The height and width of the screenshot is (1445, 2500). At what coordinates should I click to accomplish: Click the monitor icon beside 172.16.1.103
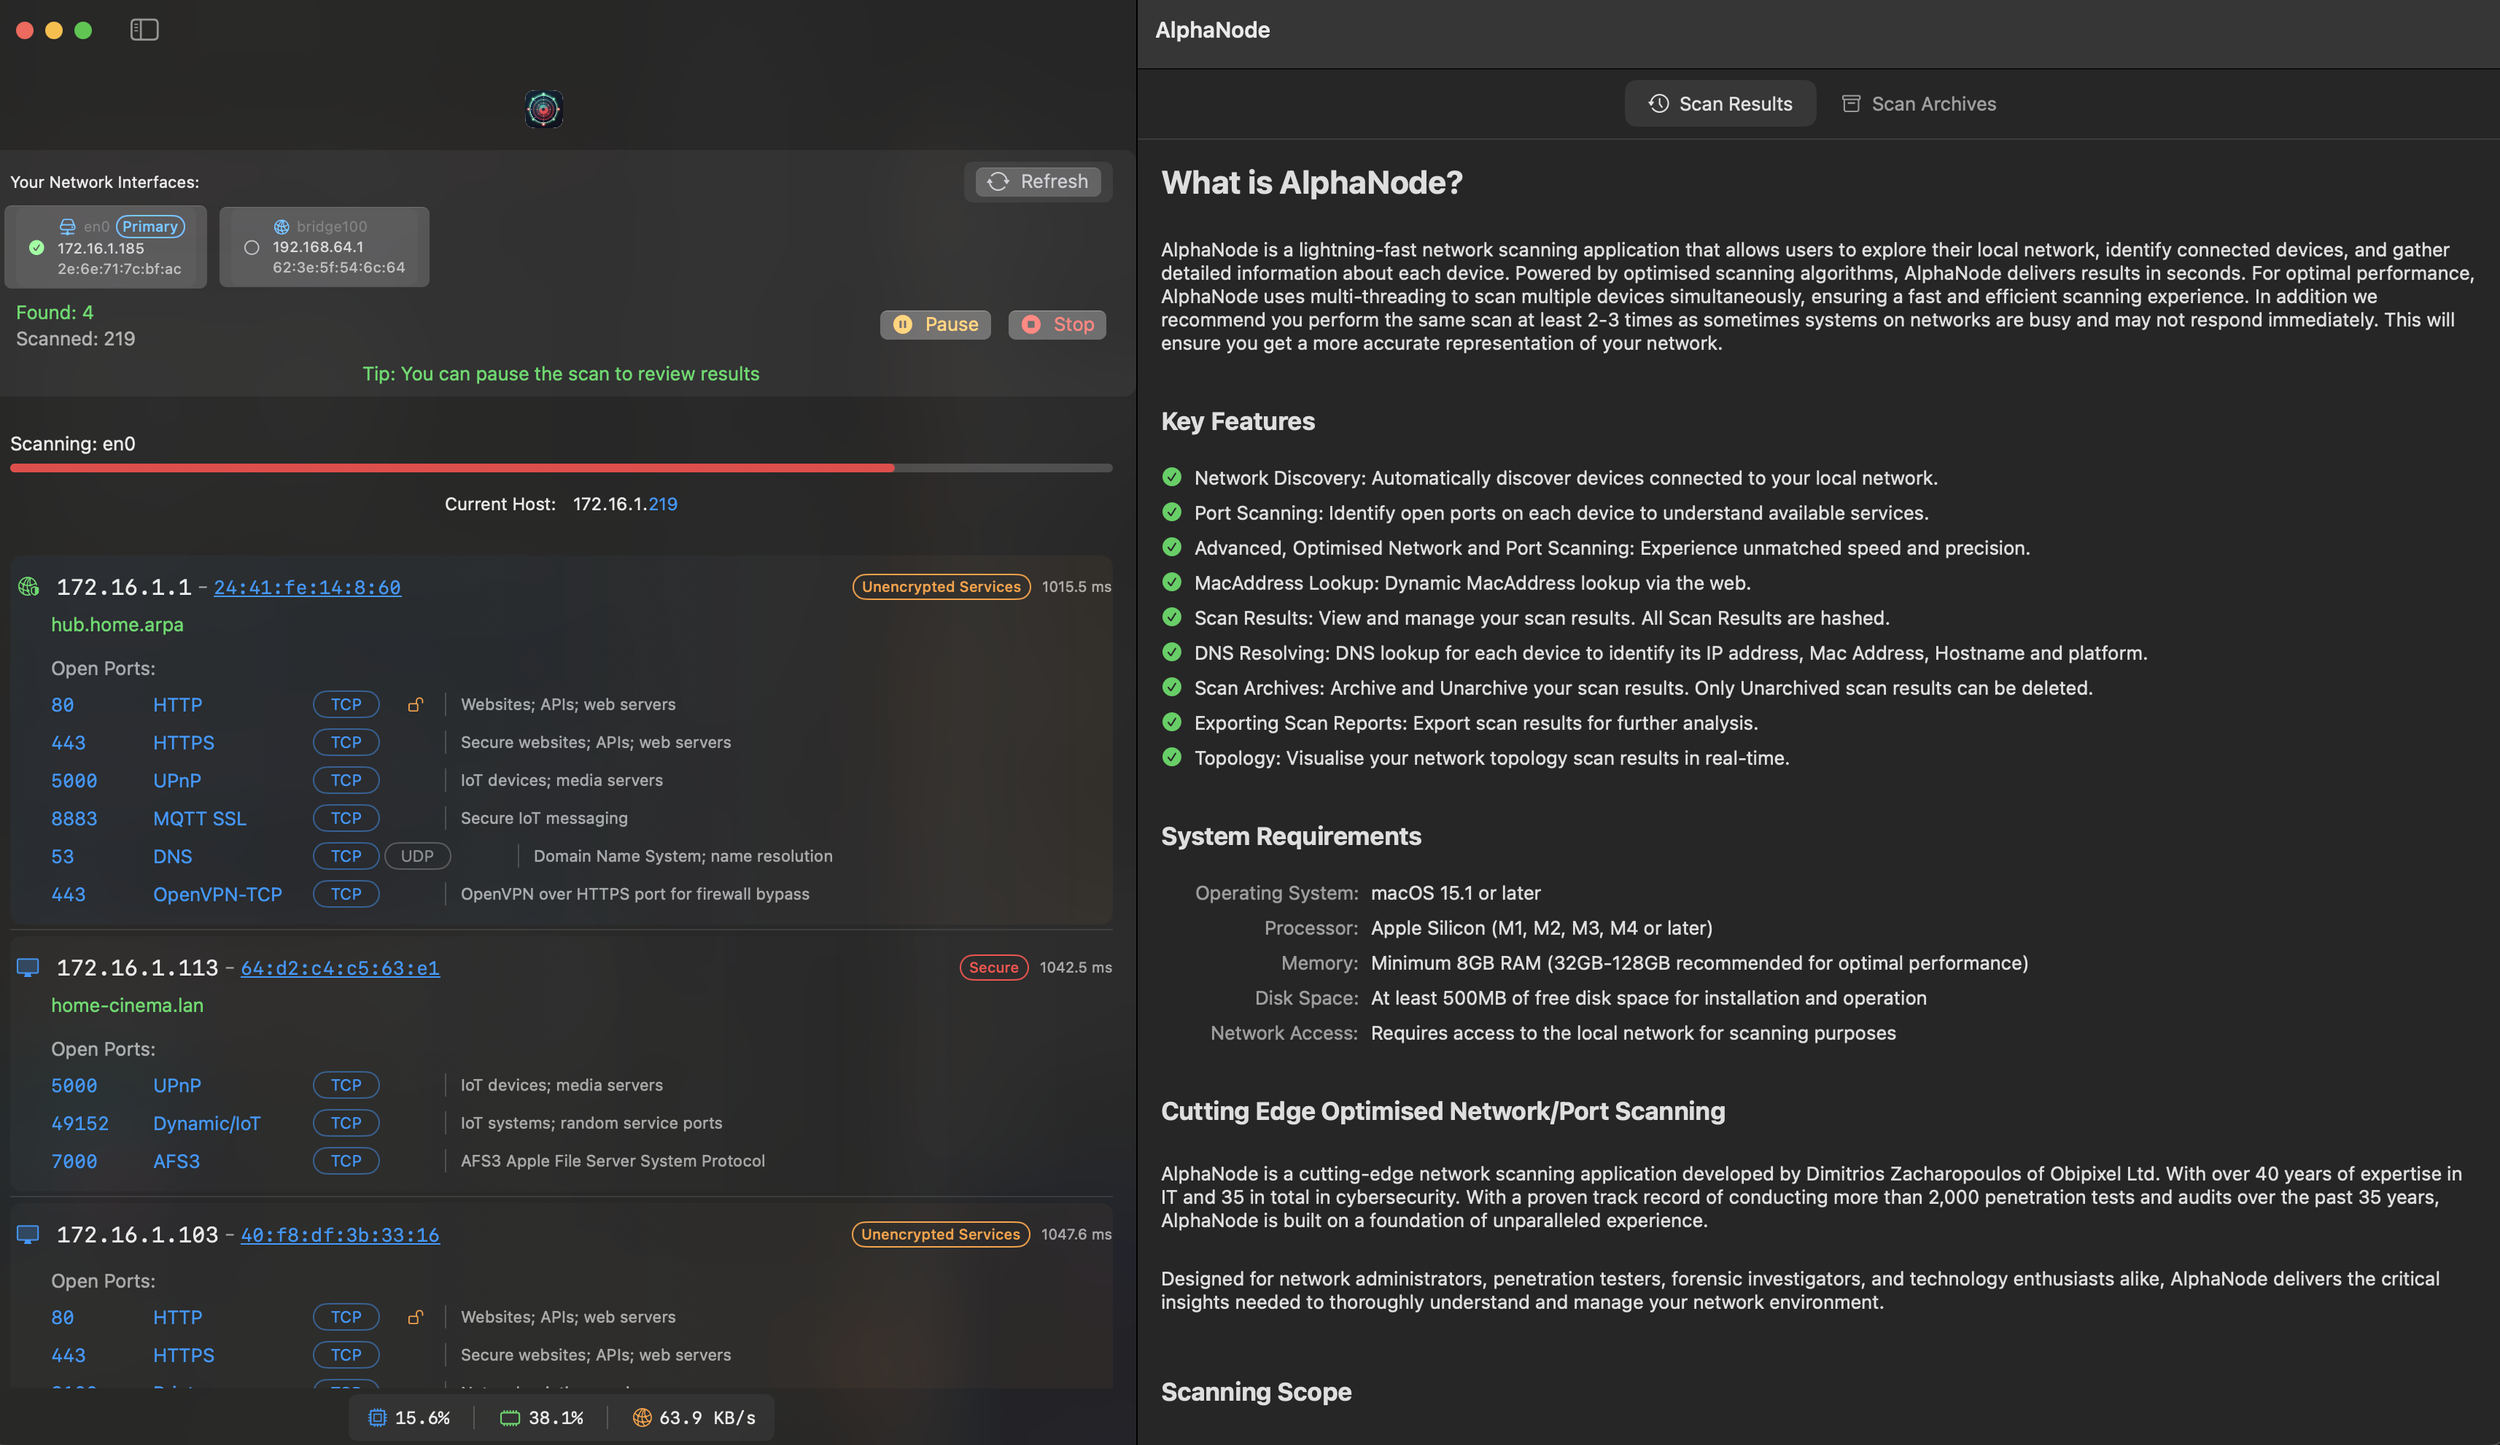[28, 1234]
